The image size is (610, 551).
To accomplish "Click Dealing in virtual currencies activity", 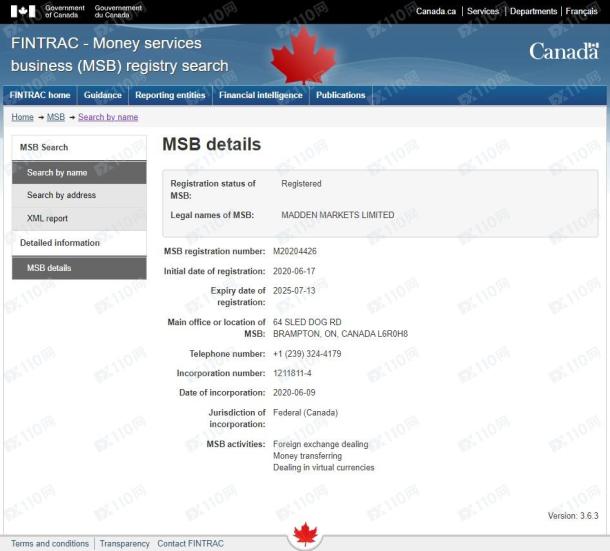I will point(324,467).
